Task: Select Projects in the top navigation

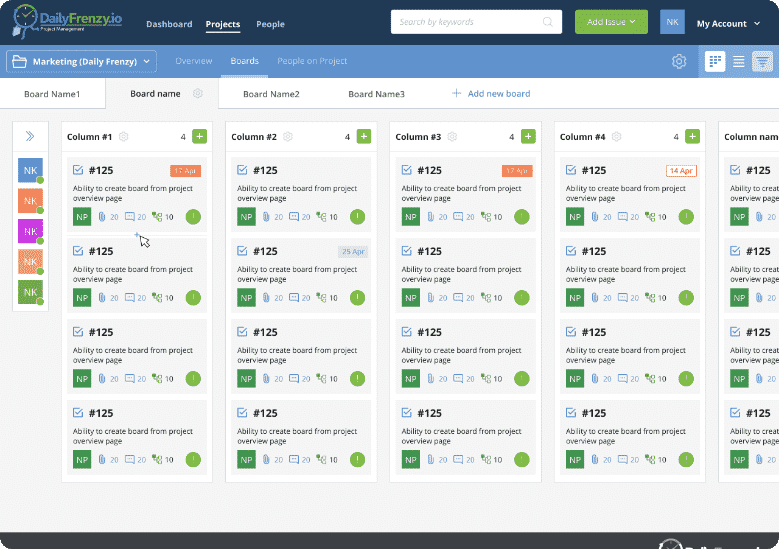Action: pos(223,24)
